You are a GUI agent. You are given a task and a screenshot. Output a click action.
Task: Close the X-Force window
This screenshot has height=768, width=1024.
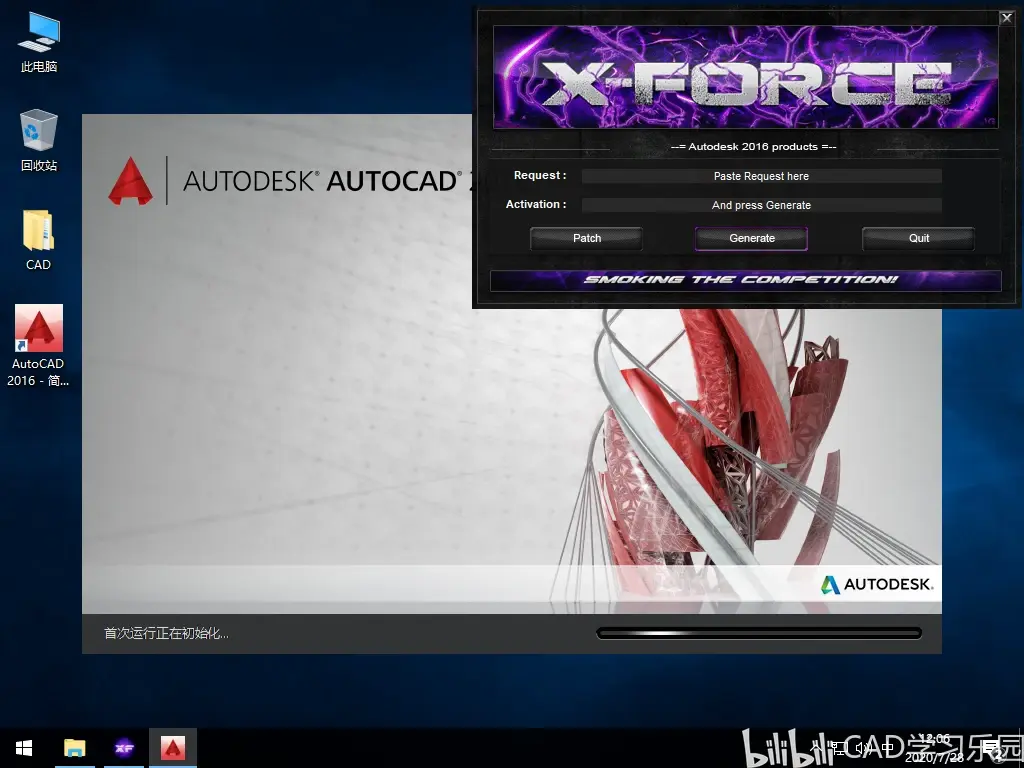coord(1007,18)
